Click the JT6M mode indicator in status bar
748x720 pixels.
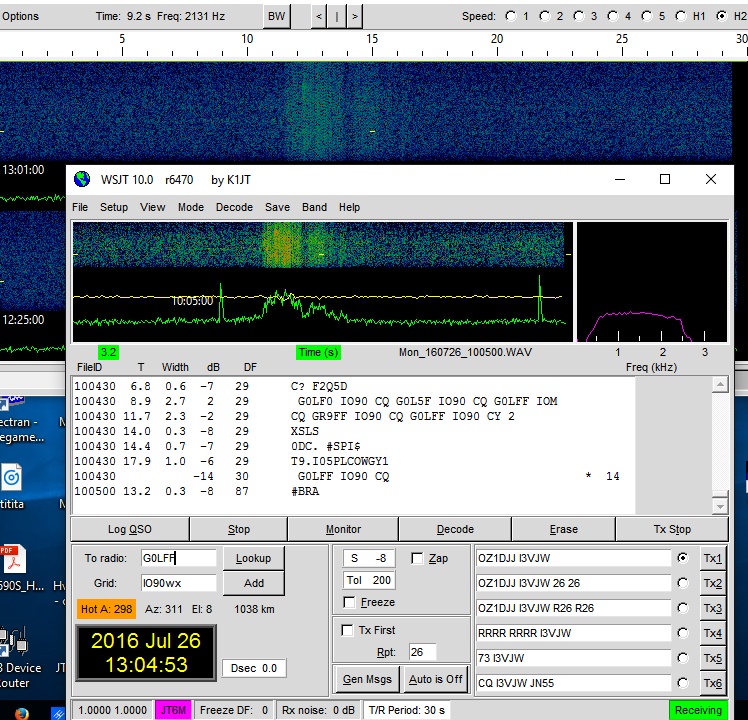coord(173,710)
